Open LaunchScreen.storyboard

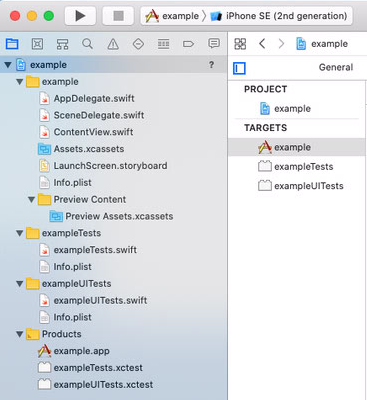coord(114,166)
